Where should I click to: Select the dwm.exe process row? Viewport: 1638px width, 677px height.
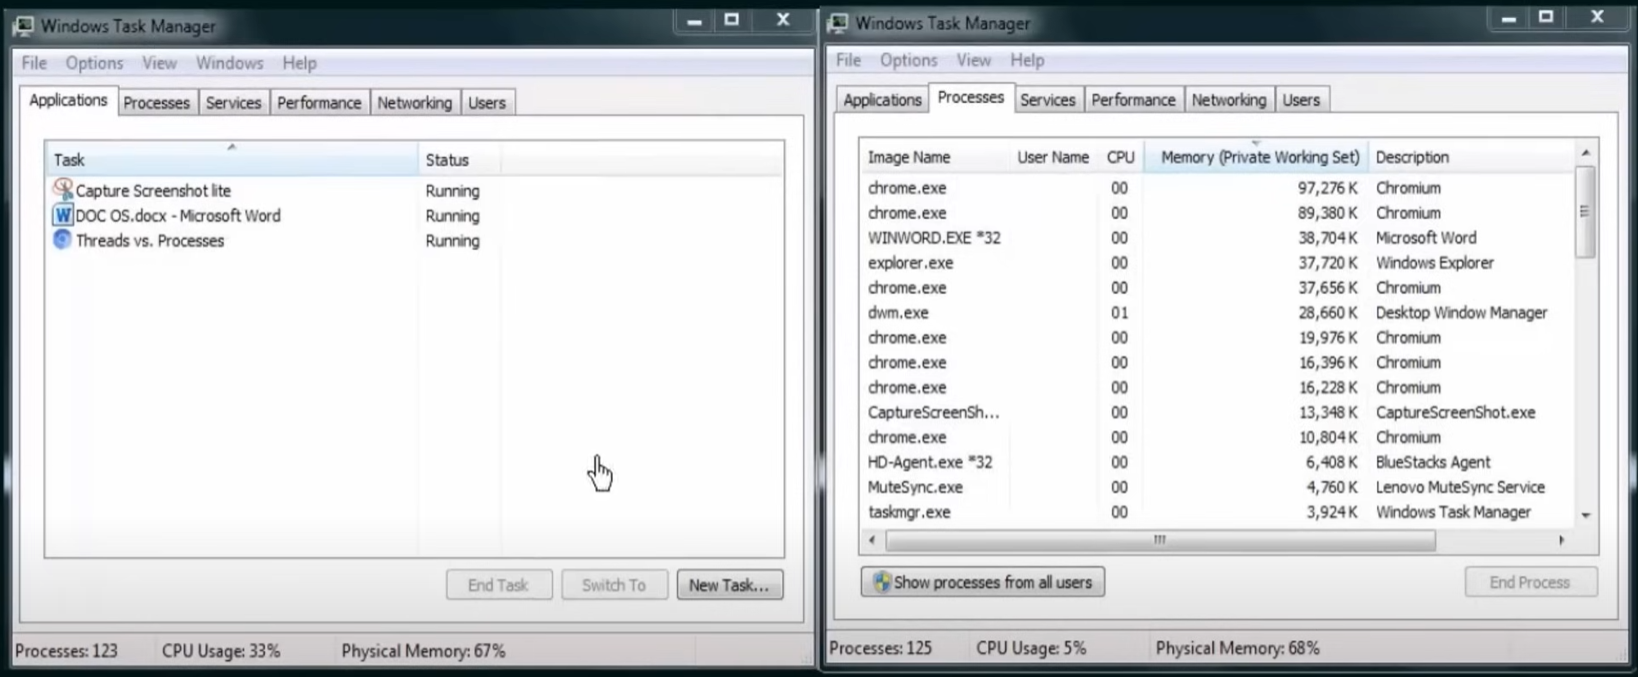[1217, 313]
